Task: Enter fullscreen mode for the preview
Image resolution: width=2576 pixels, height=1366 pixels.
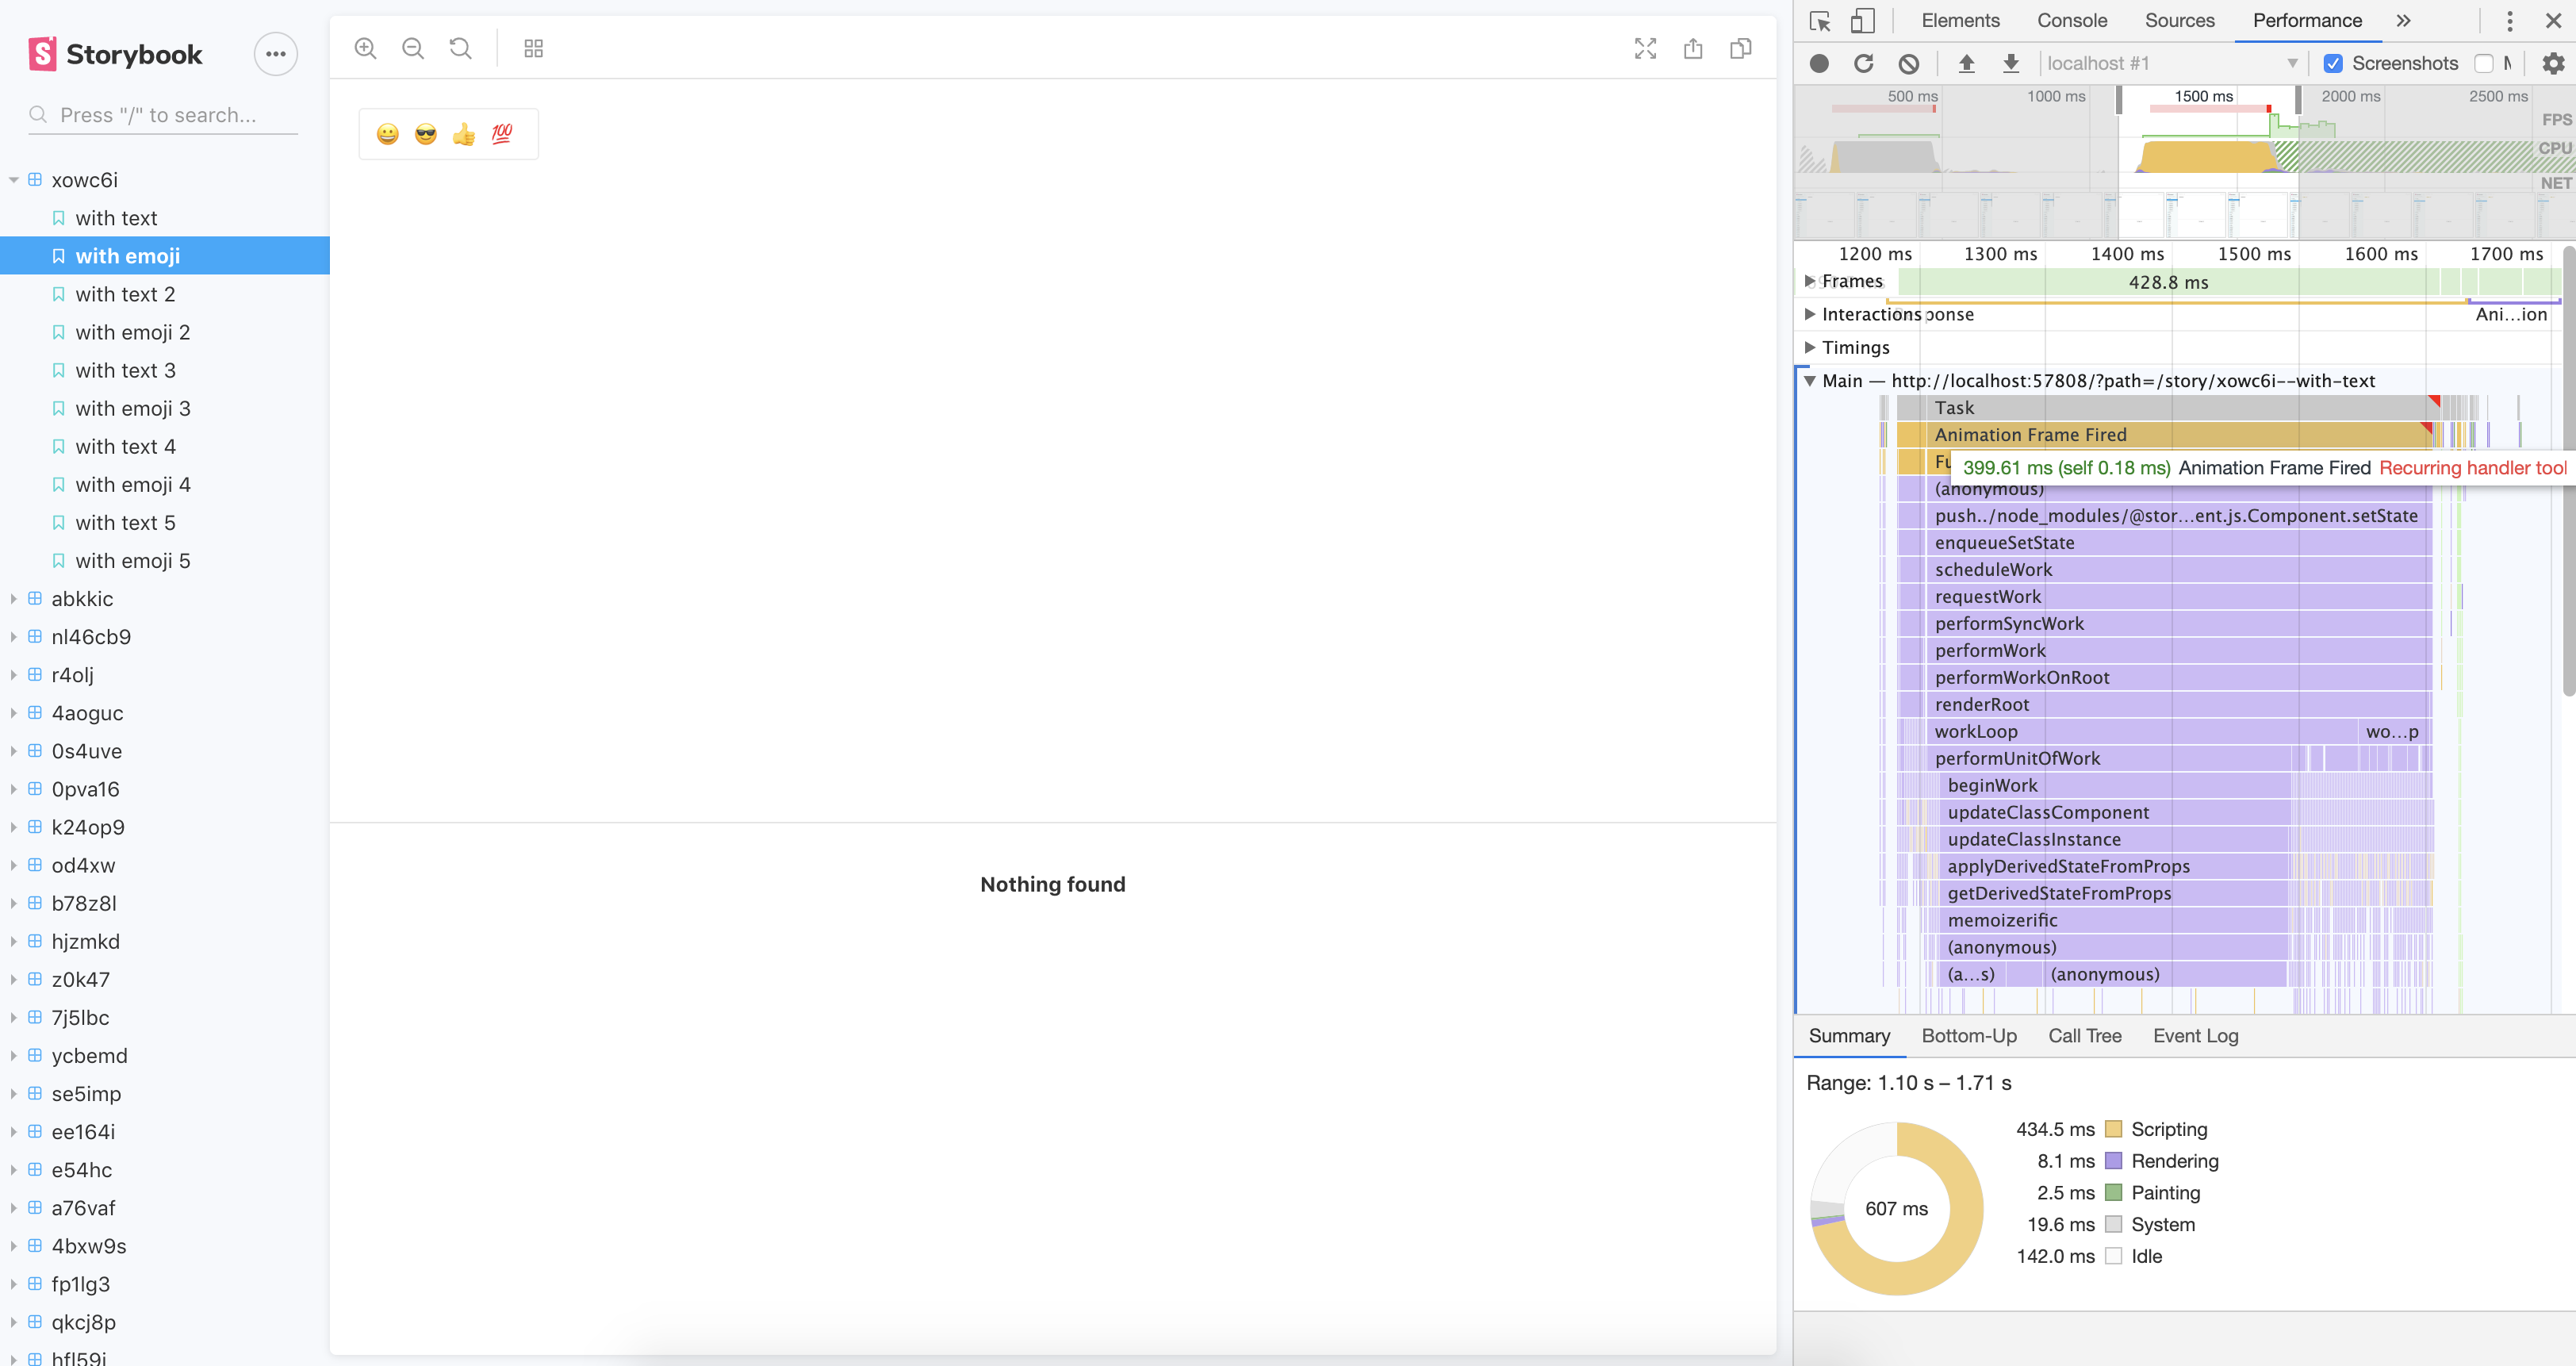Action: pos(1645,47)
